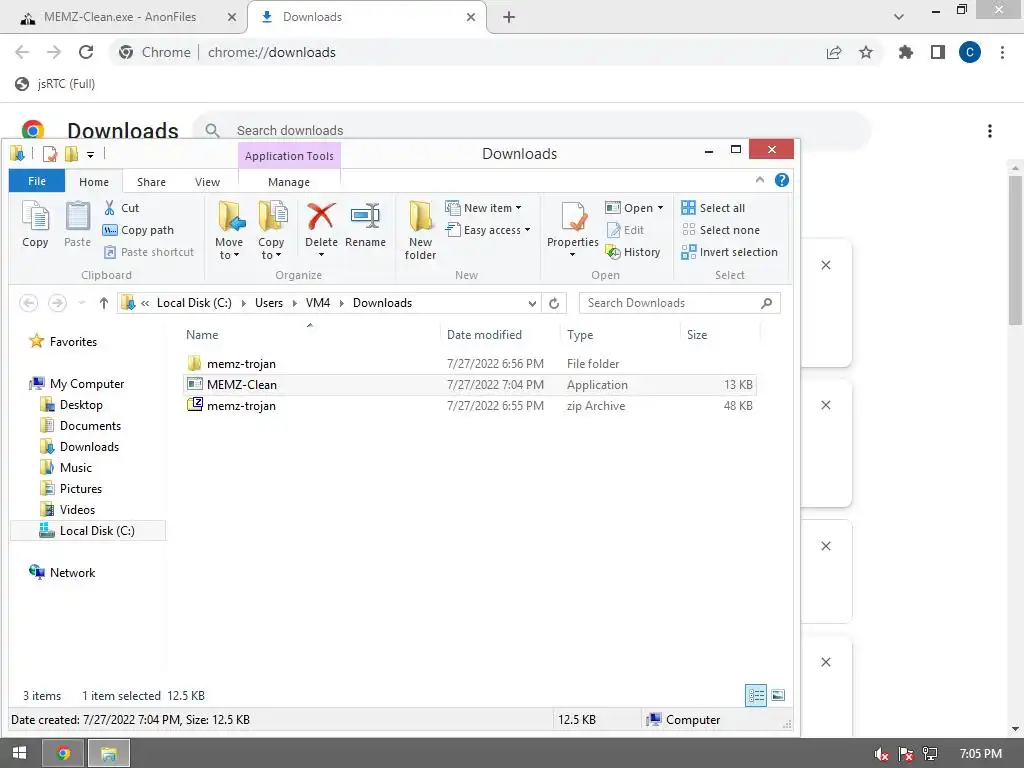Open Start menu on taskbar
Image resolution: width=1024 pixels, height=768 pixels.
click(x=20, y=753)
